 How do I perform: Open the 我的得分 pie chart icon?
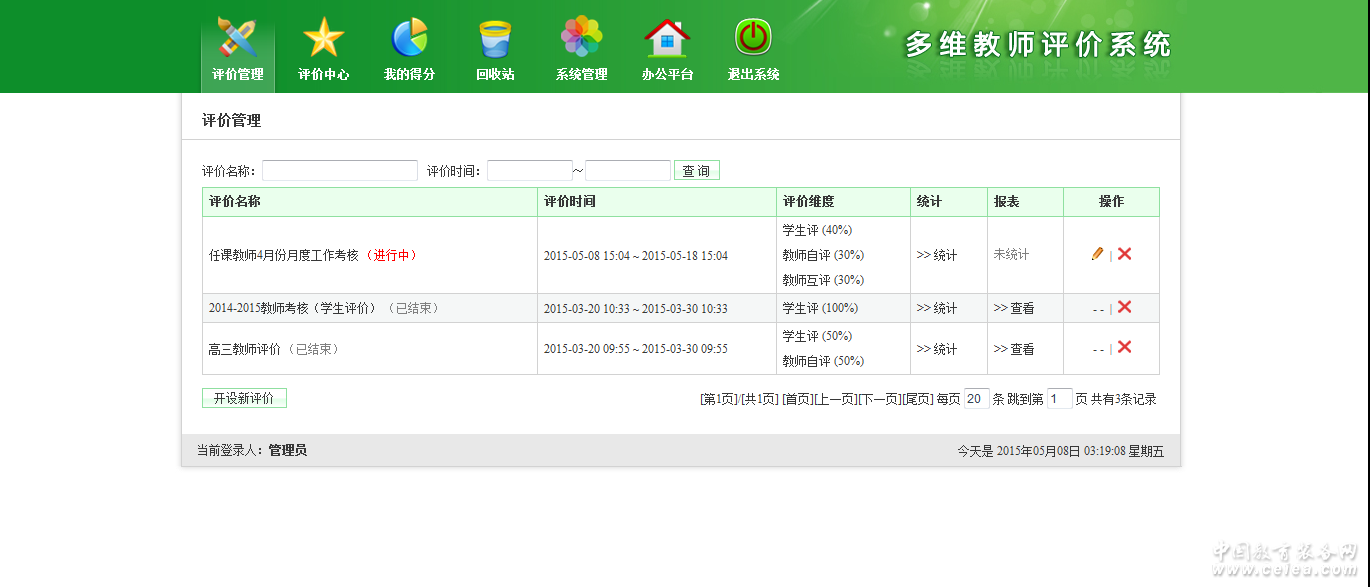[409, 39]
